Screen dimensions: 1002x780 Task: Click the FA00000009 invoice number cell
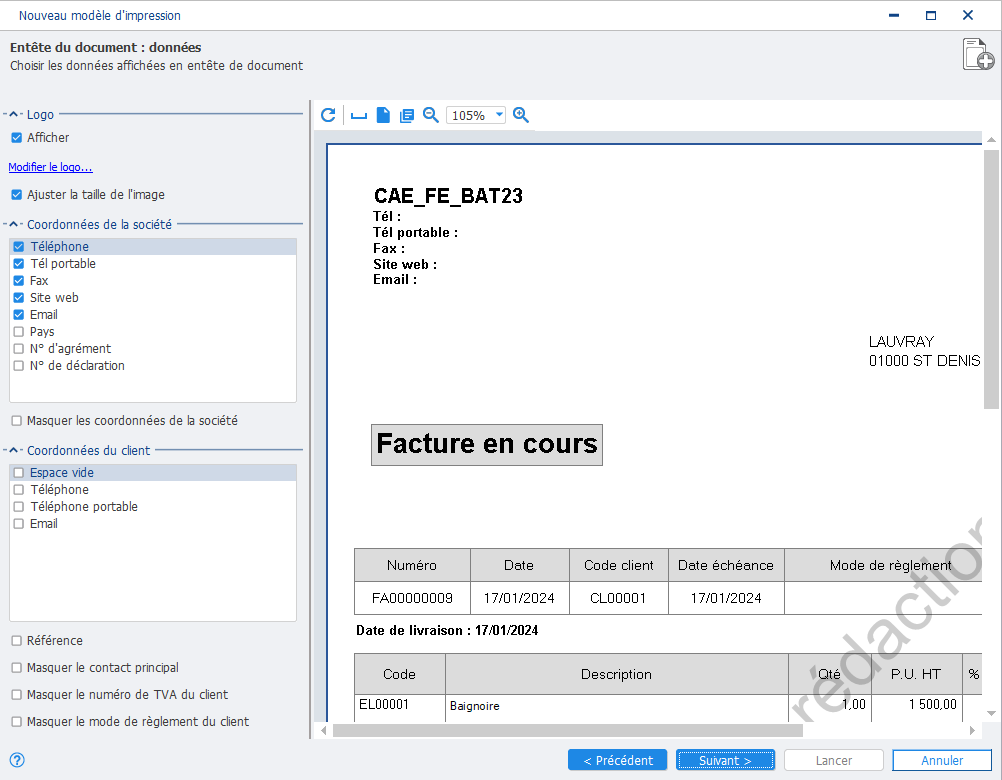tap(412, 599)
